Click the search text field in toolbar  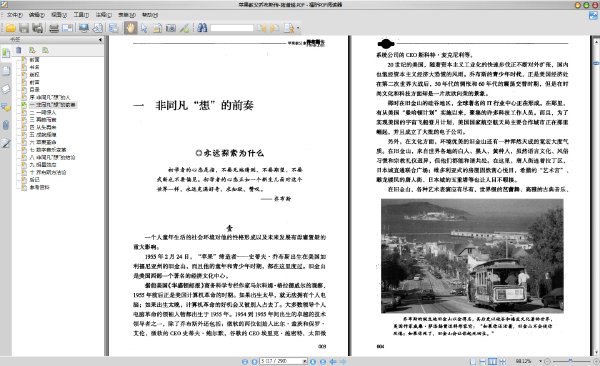point(232,28)
